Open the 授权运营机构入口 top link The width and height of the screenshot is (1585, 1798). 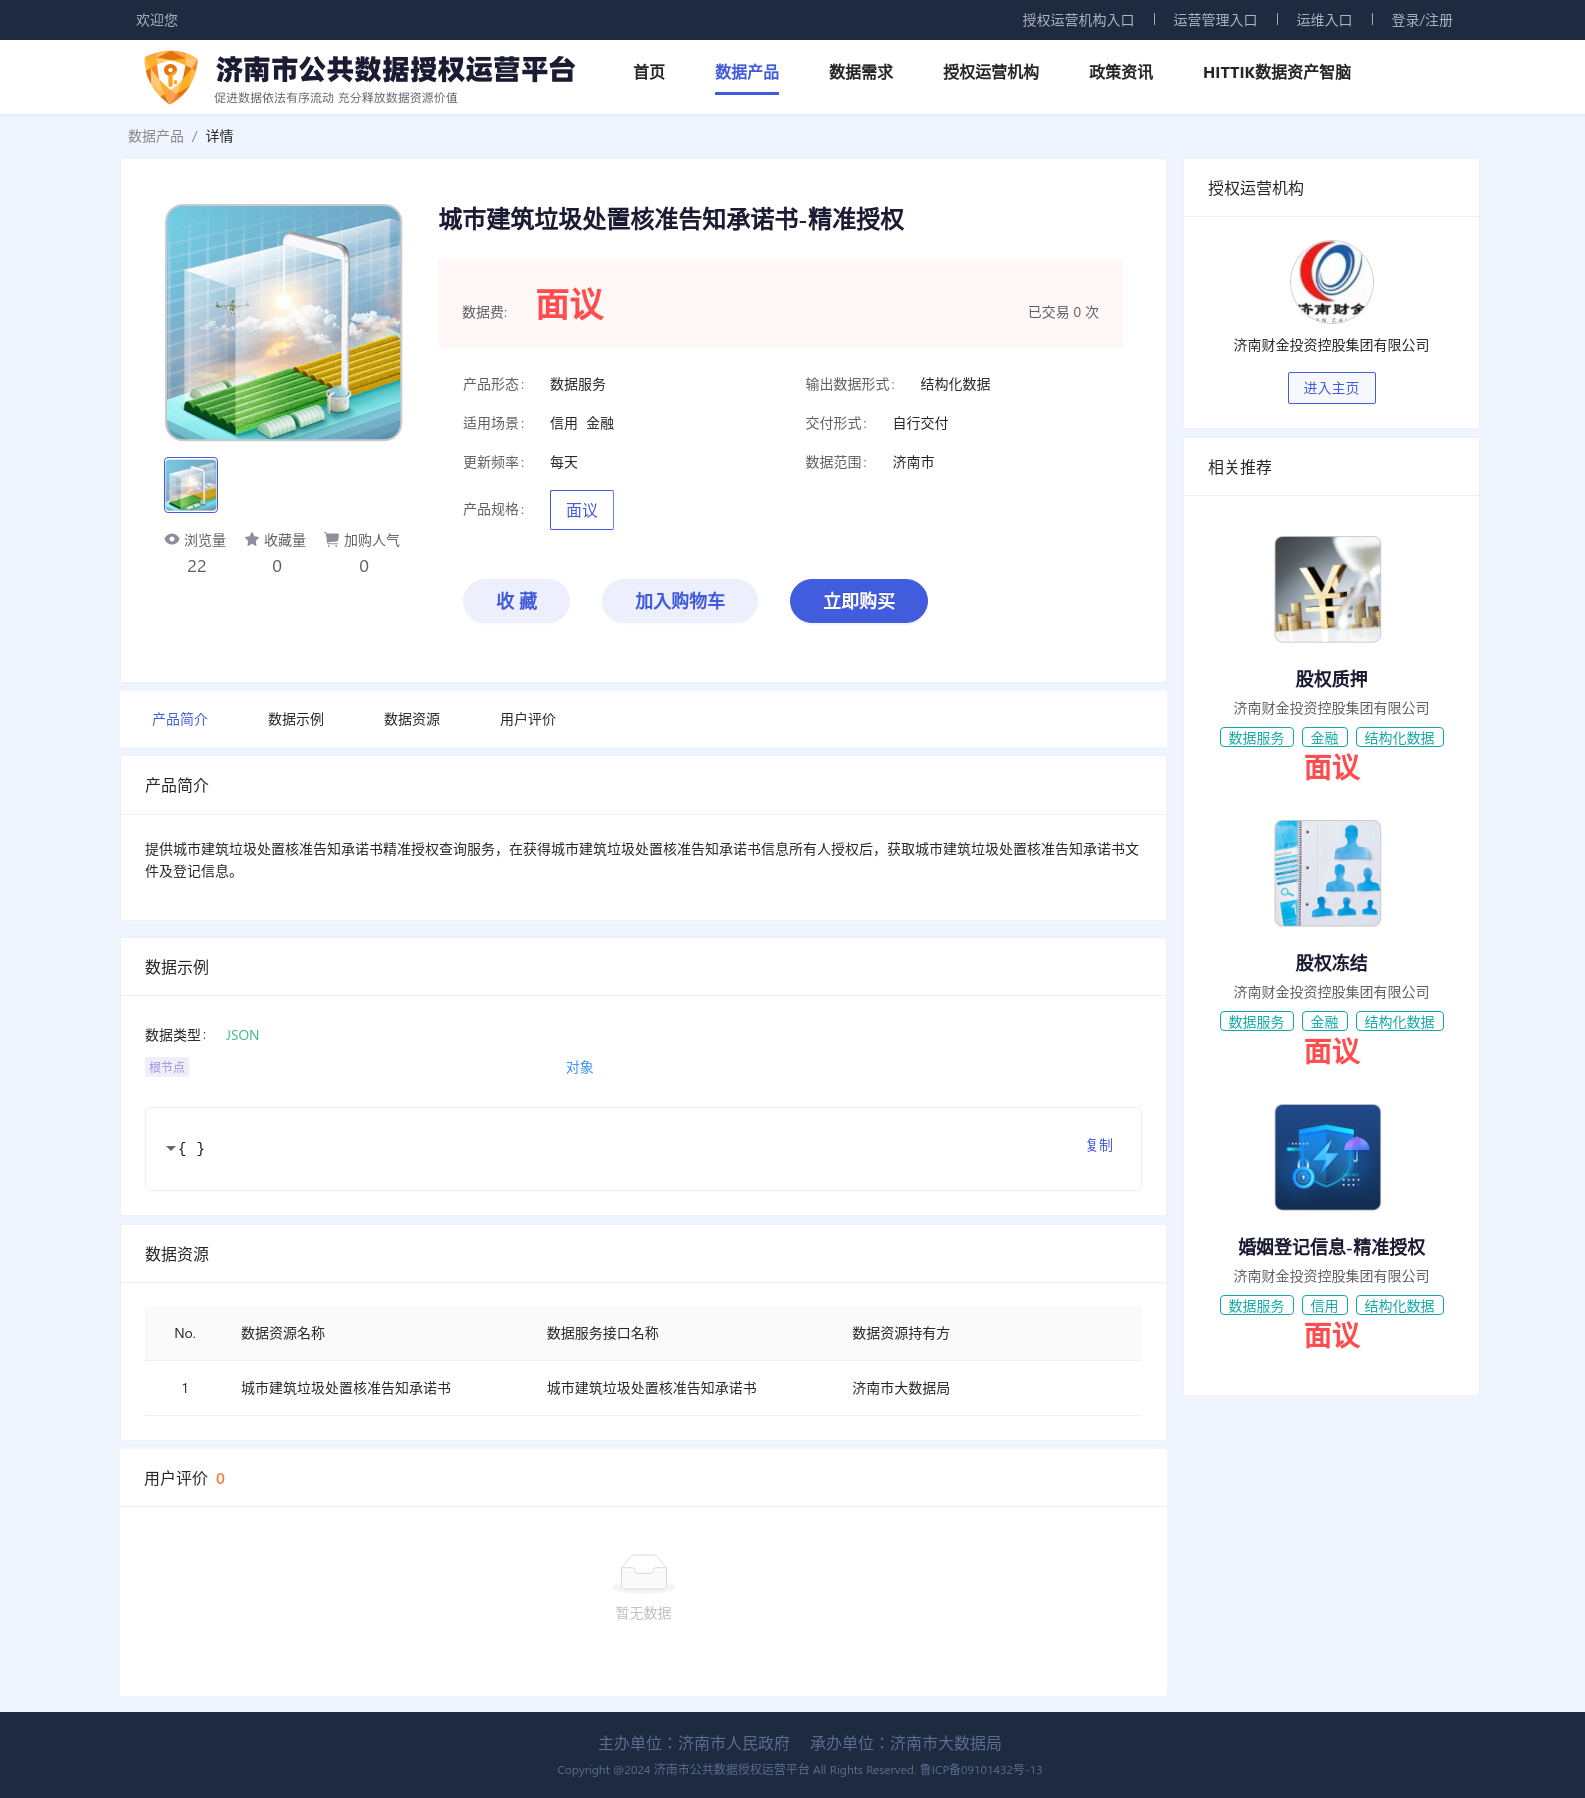pos(1078,20)
